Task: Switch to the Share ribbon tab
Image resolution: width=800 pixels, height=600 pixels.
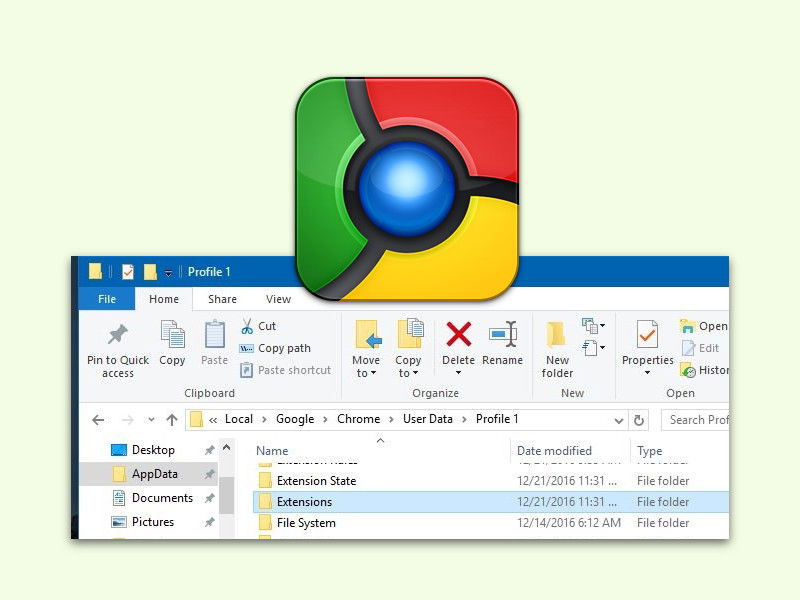Action: click(222, 299)
